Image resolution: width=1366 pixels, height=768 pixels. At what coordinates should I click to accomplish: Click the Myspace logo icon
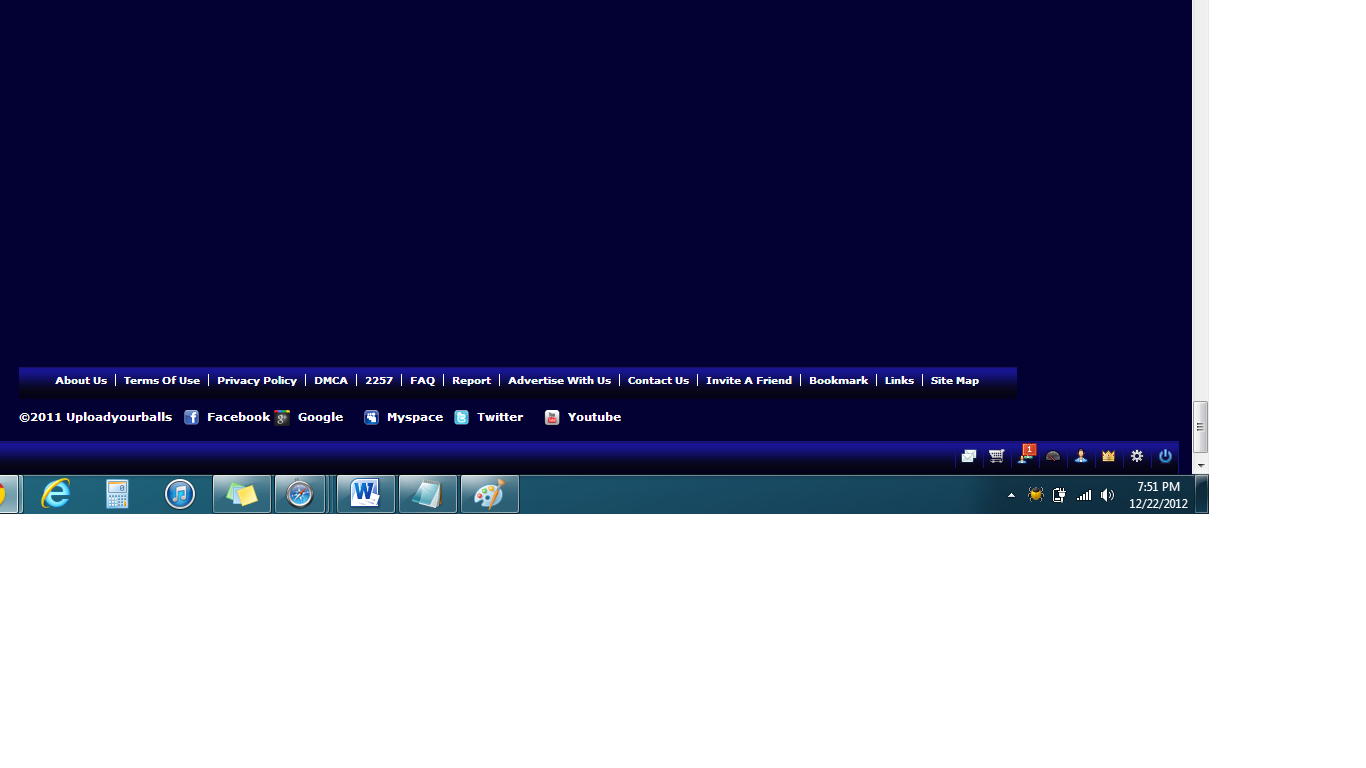point(371,417)
